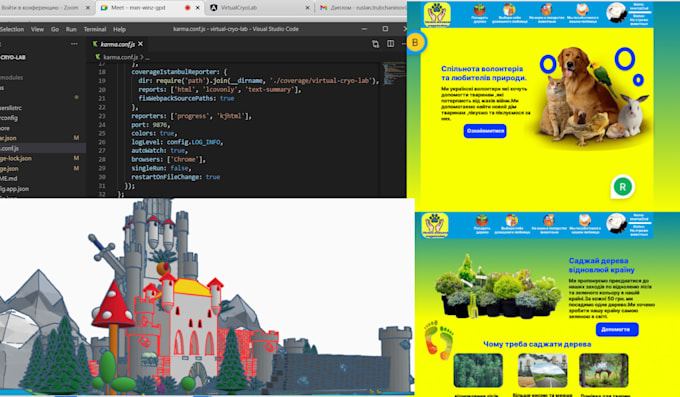The image size is (680, 397).
Task: Click the heading Саджай дерева відновлюй країну
Action: click(602, 265)
